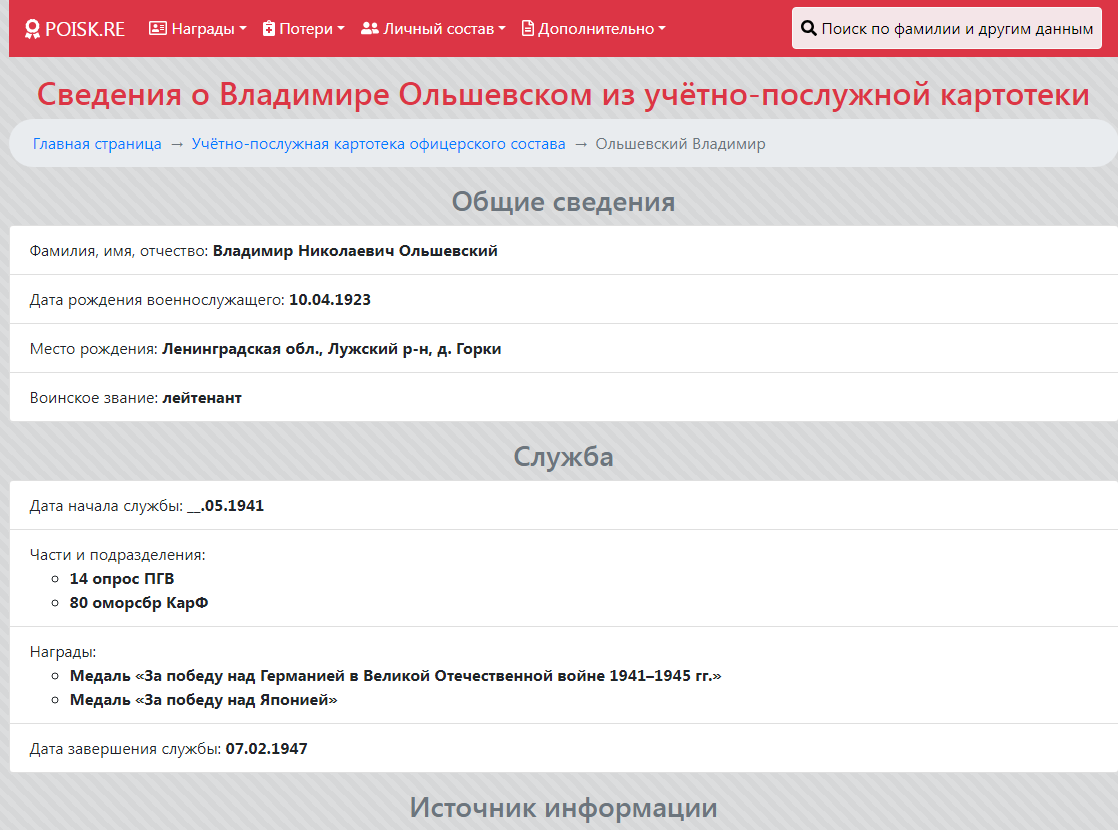Image resolution: width=1118 pixels, height=830 pixels.
Task: Click the Источник информации heading
Action: (x=563, y=808)
